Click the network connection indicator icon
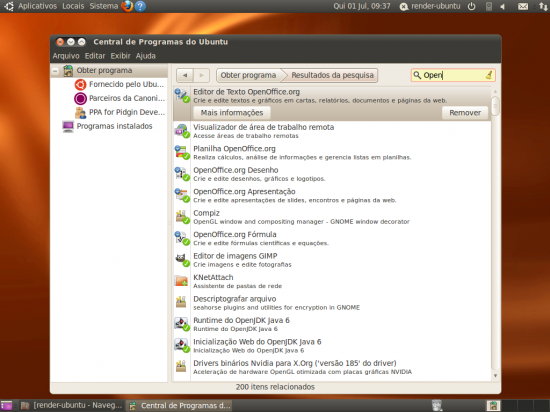This screenshot has width=550, height=412. tap(543, 6)
